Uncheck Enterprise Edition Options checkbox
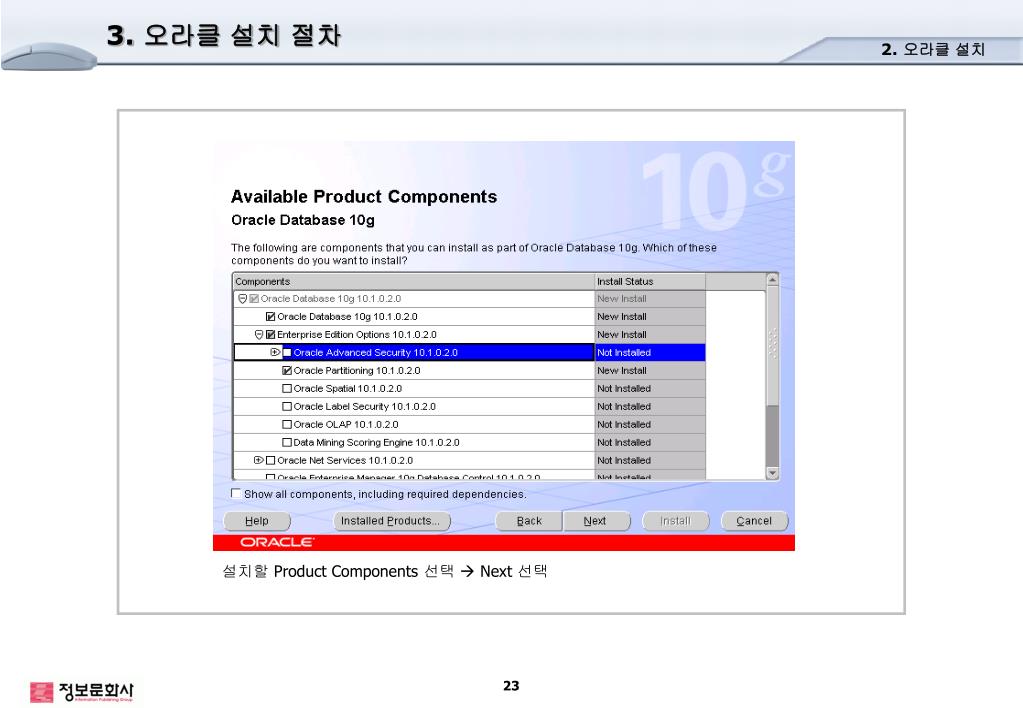 [270, 335]
